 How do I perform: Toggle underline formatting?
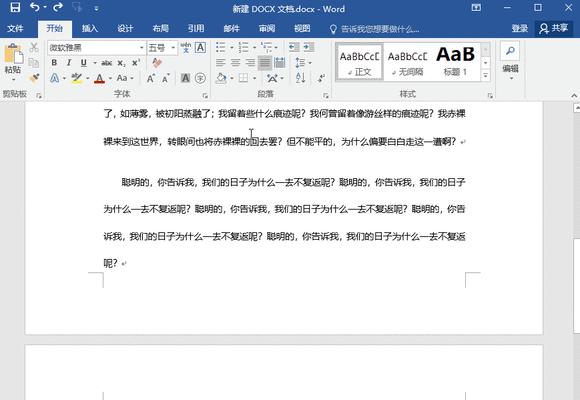tap(84, 63)
